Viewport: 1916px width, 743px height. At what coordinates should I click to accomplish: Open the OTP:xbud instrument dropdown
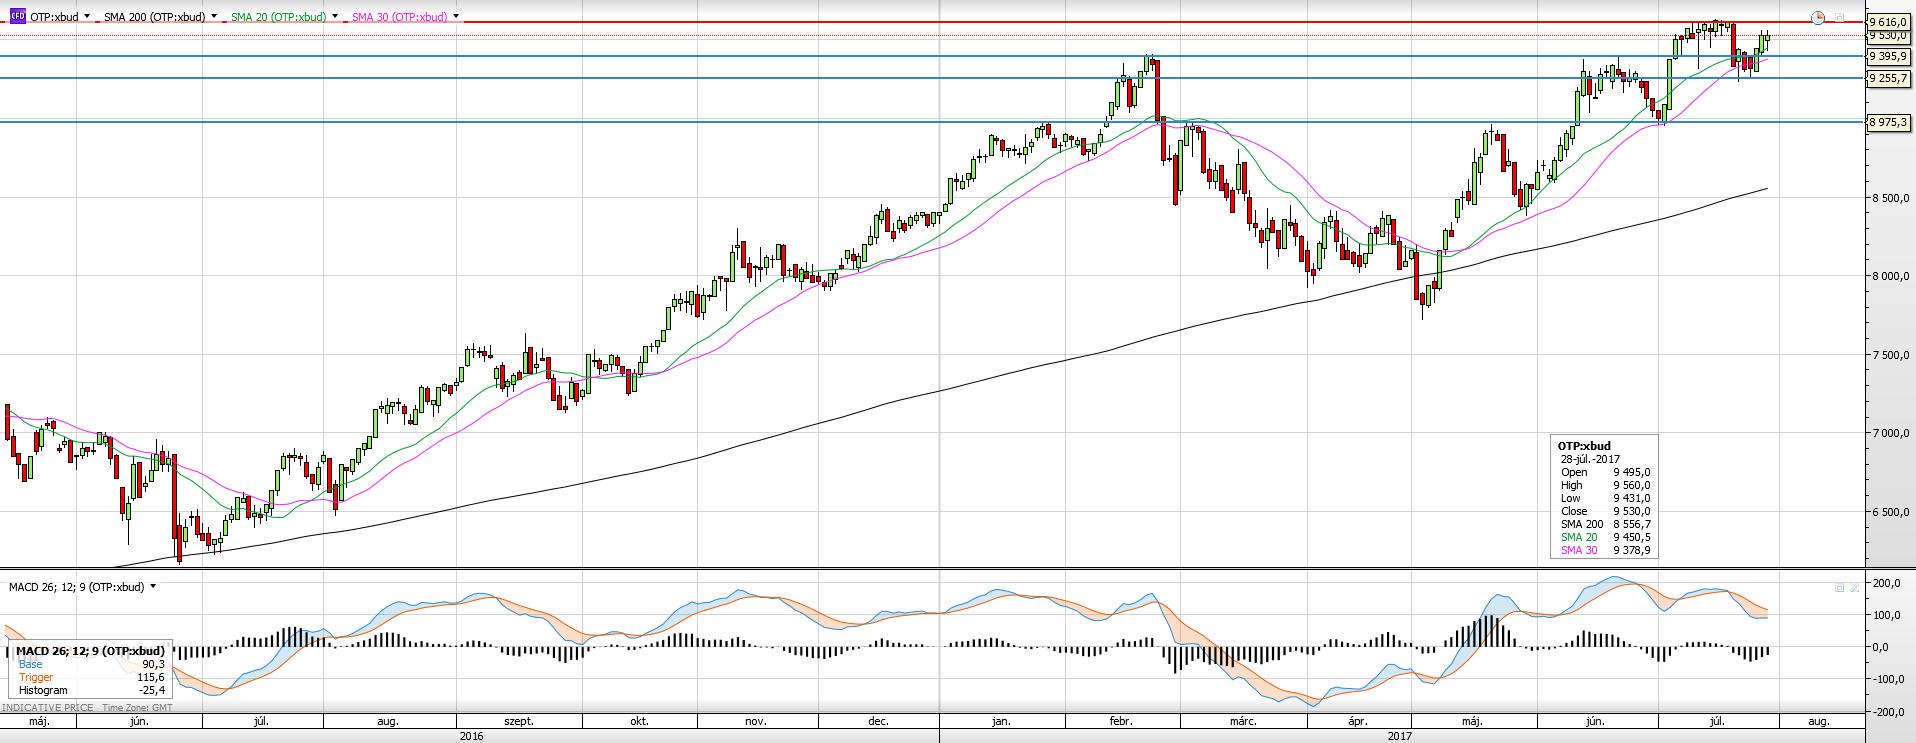(x=87, y=17)
